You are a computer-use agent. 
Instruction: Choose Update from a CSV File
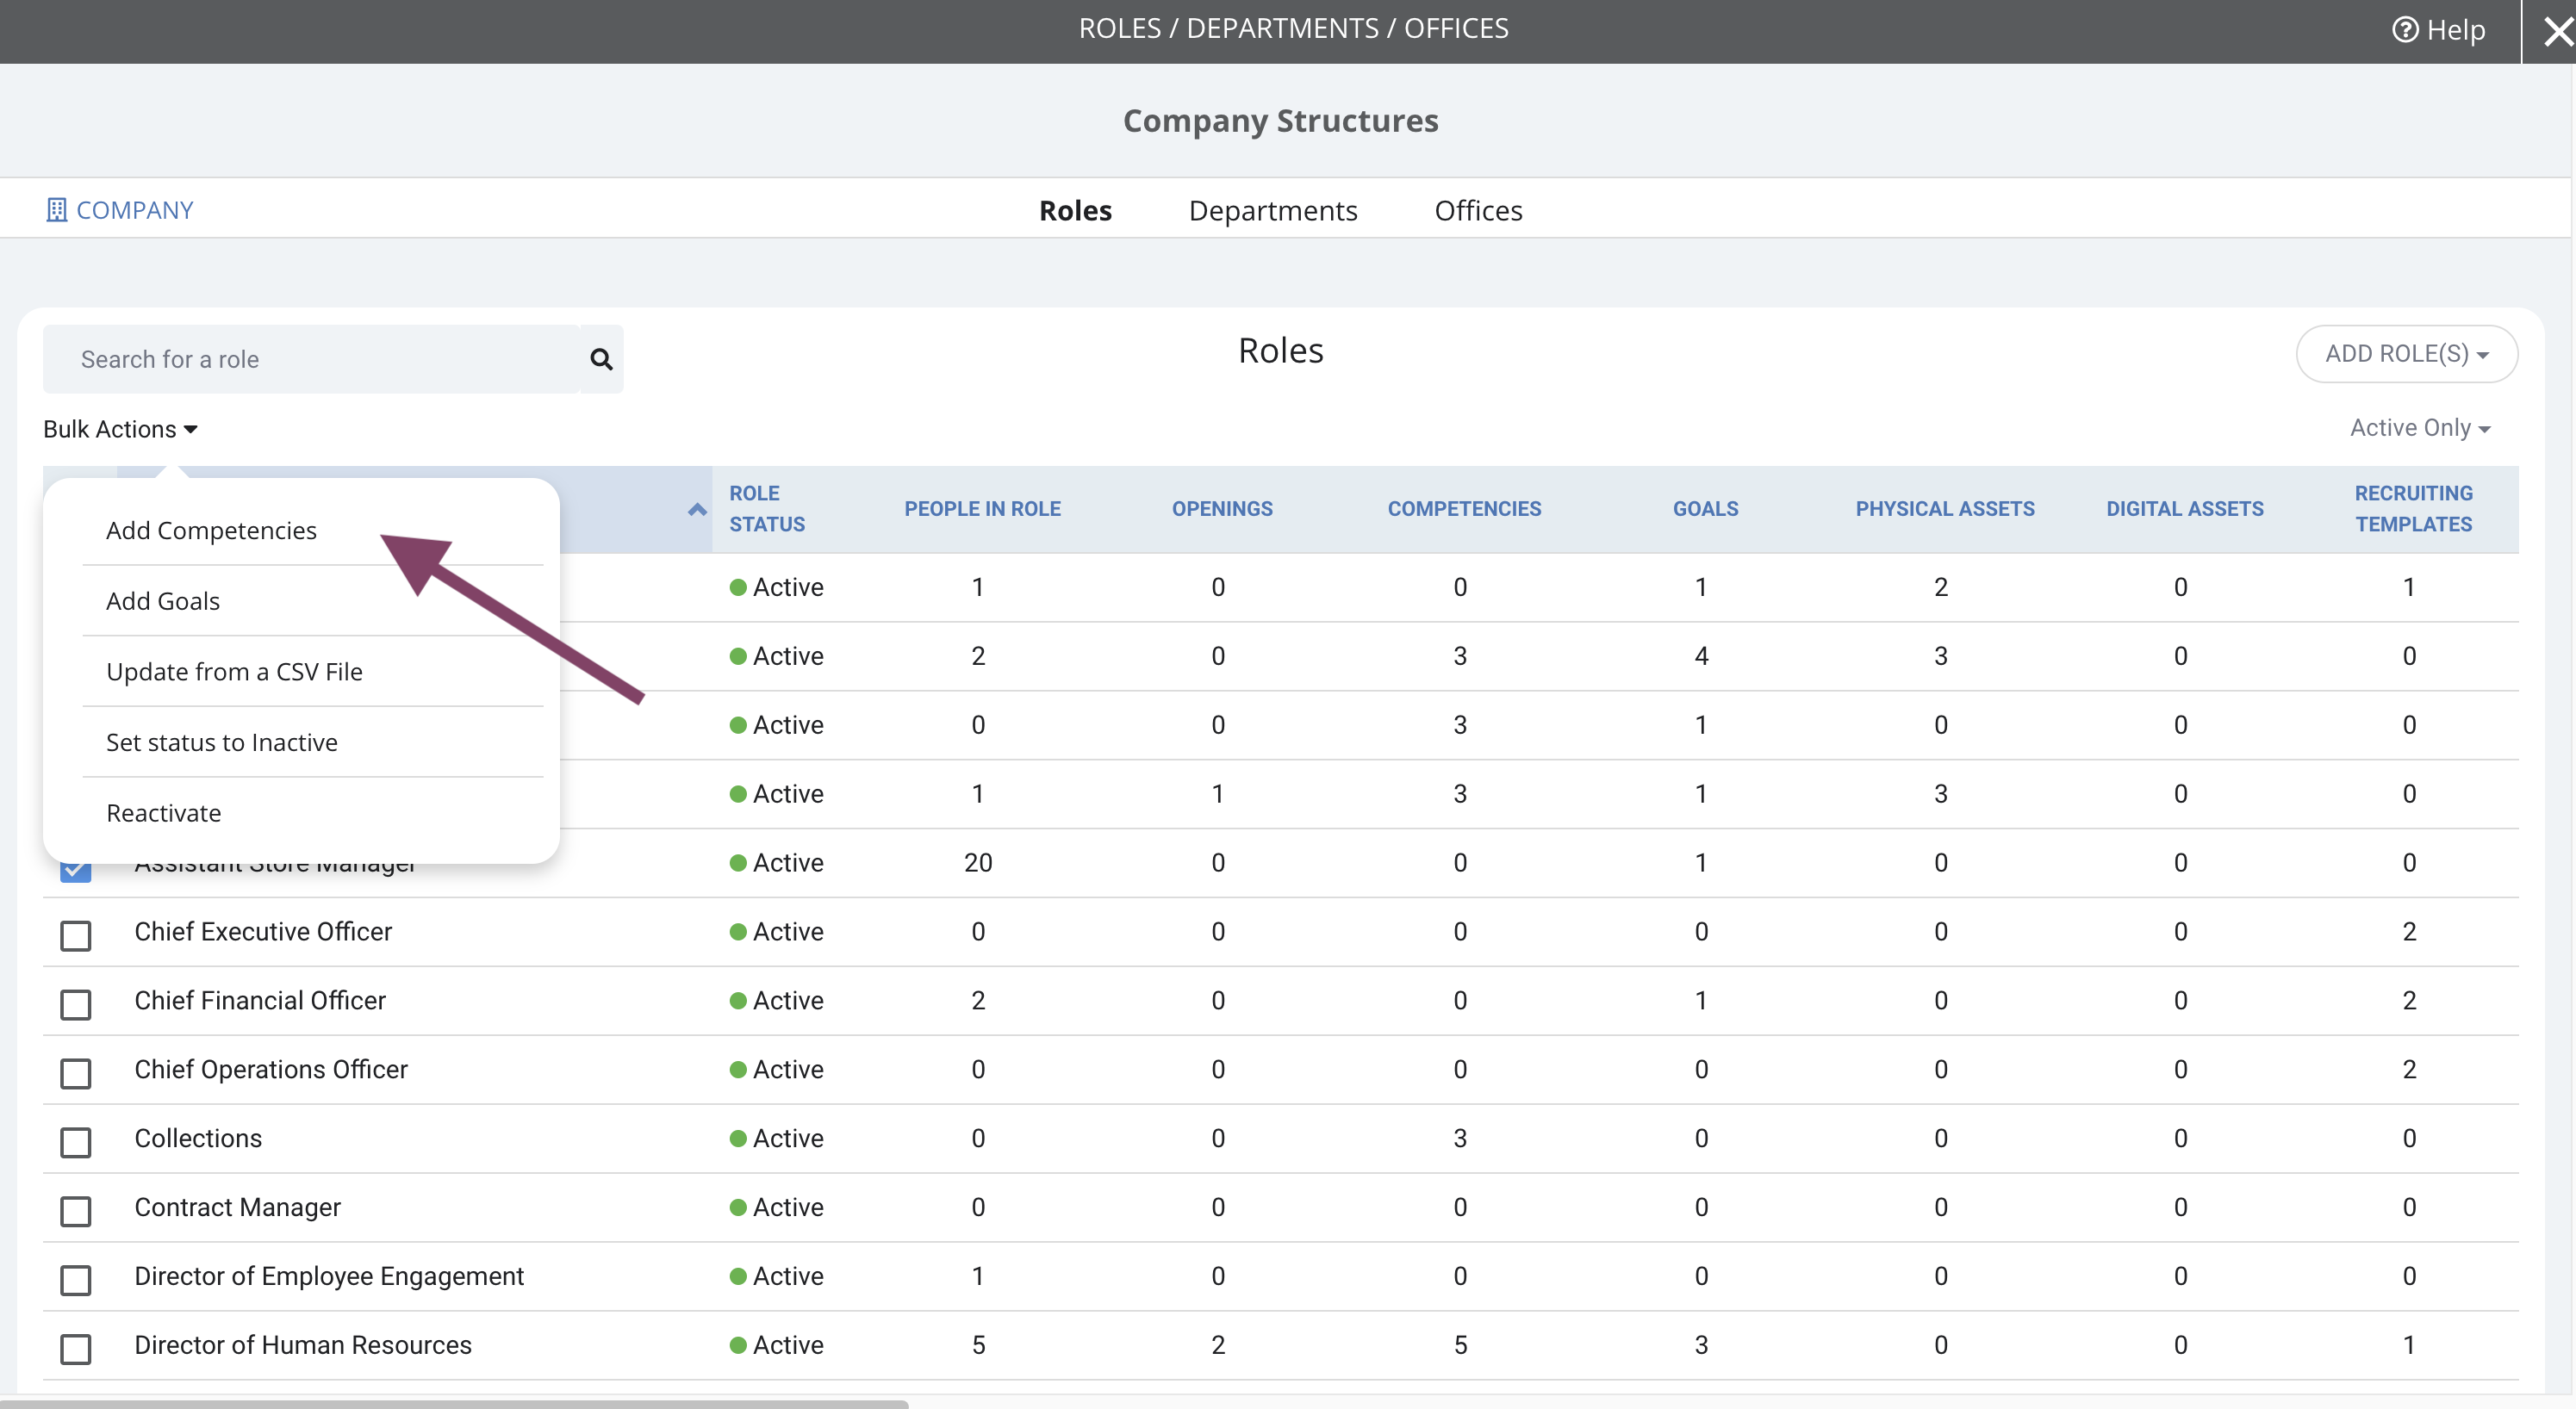(x=234, y=672)
